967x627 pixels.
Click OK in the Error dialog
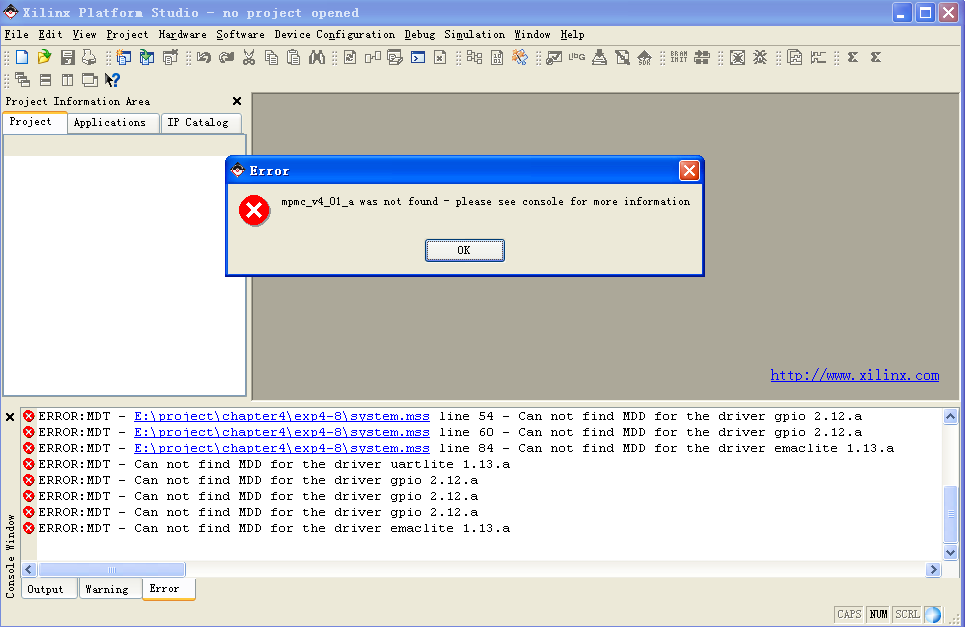point(464,250)
